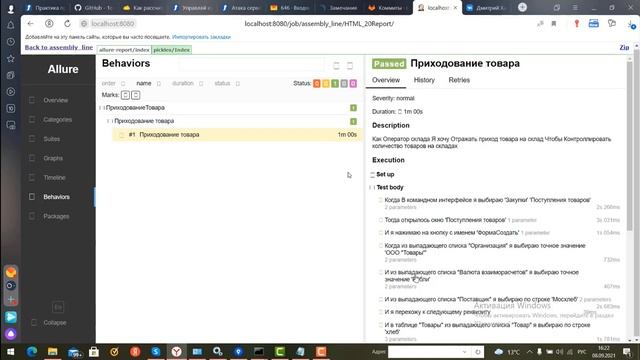Expand step with 'Организация' dropdown list
Screen dimensions: 640x360
point(485,249)
